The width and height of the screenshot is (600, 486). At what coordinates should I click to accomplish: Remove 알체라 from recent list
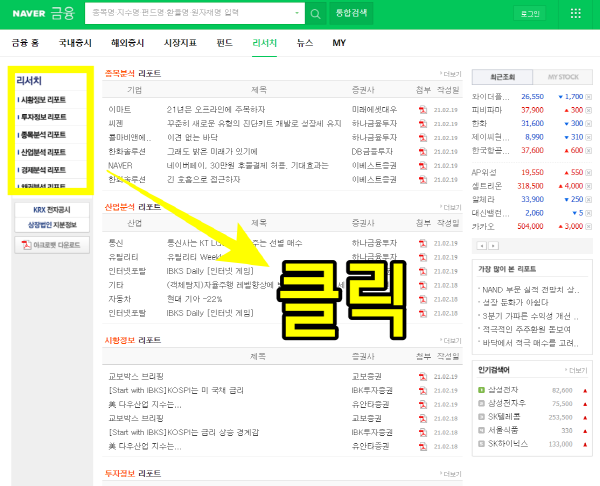[x=589, y=200]
